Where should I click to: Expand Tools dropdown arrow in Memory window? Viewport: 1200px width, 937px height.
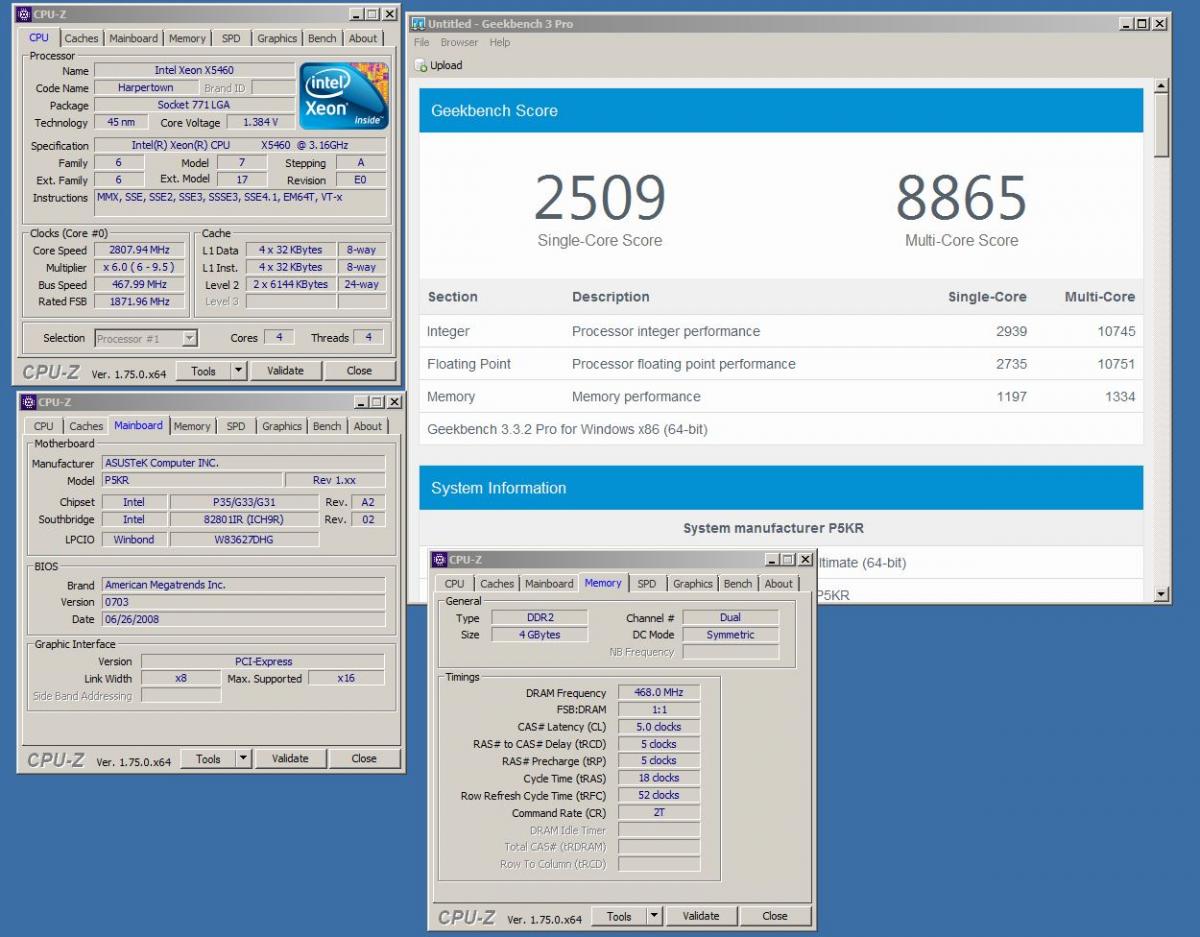coord(654,916)
